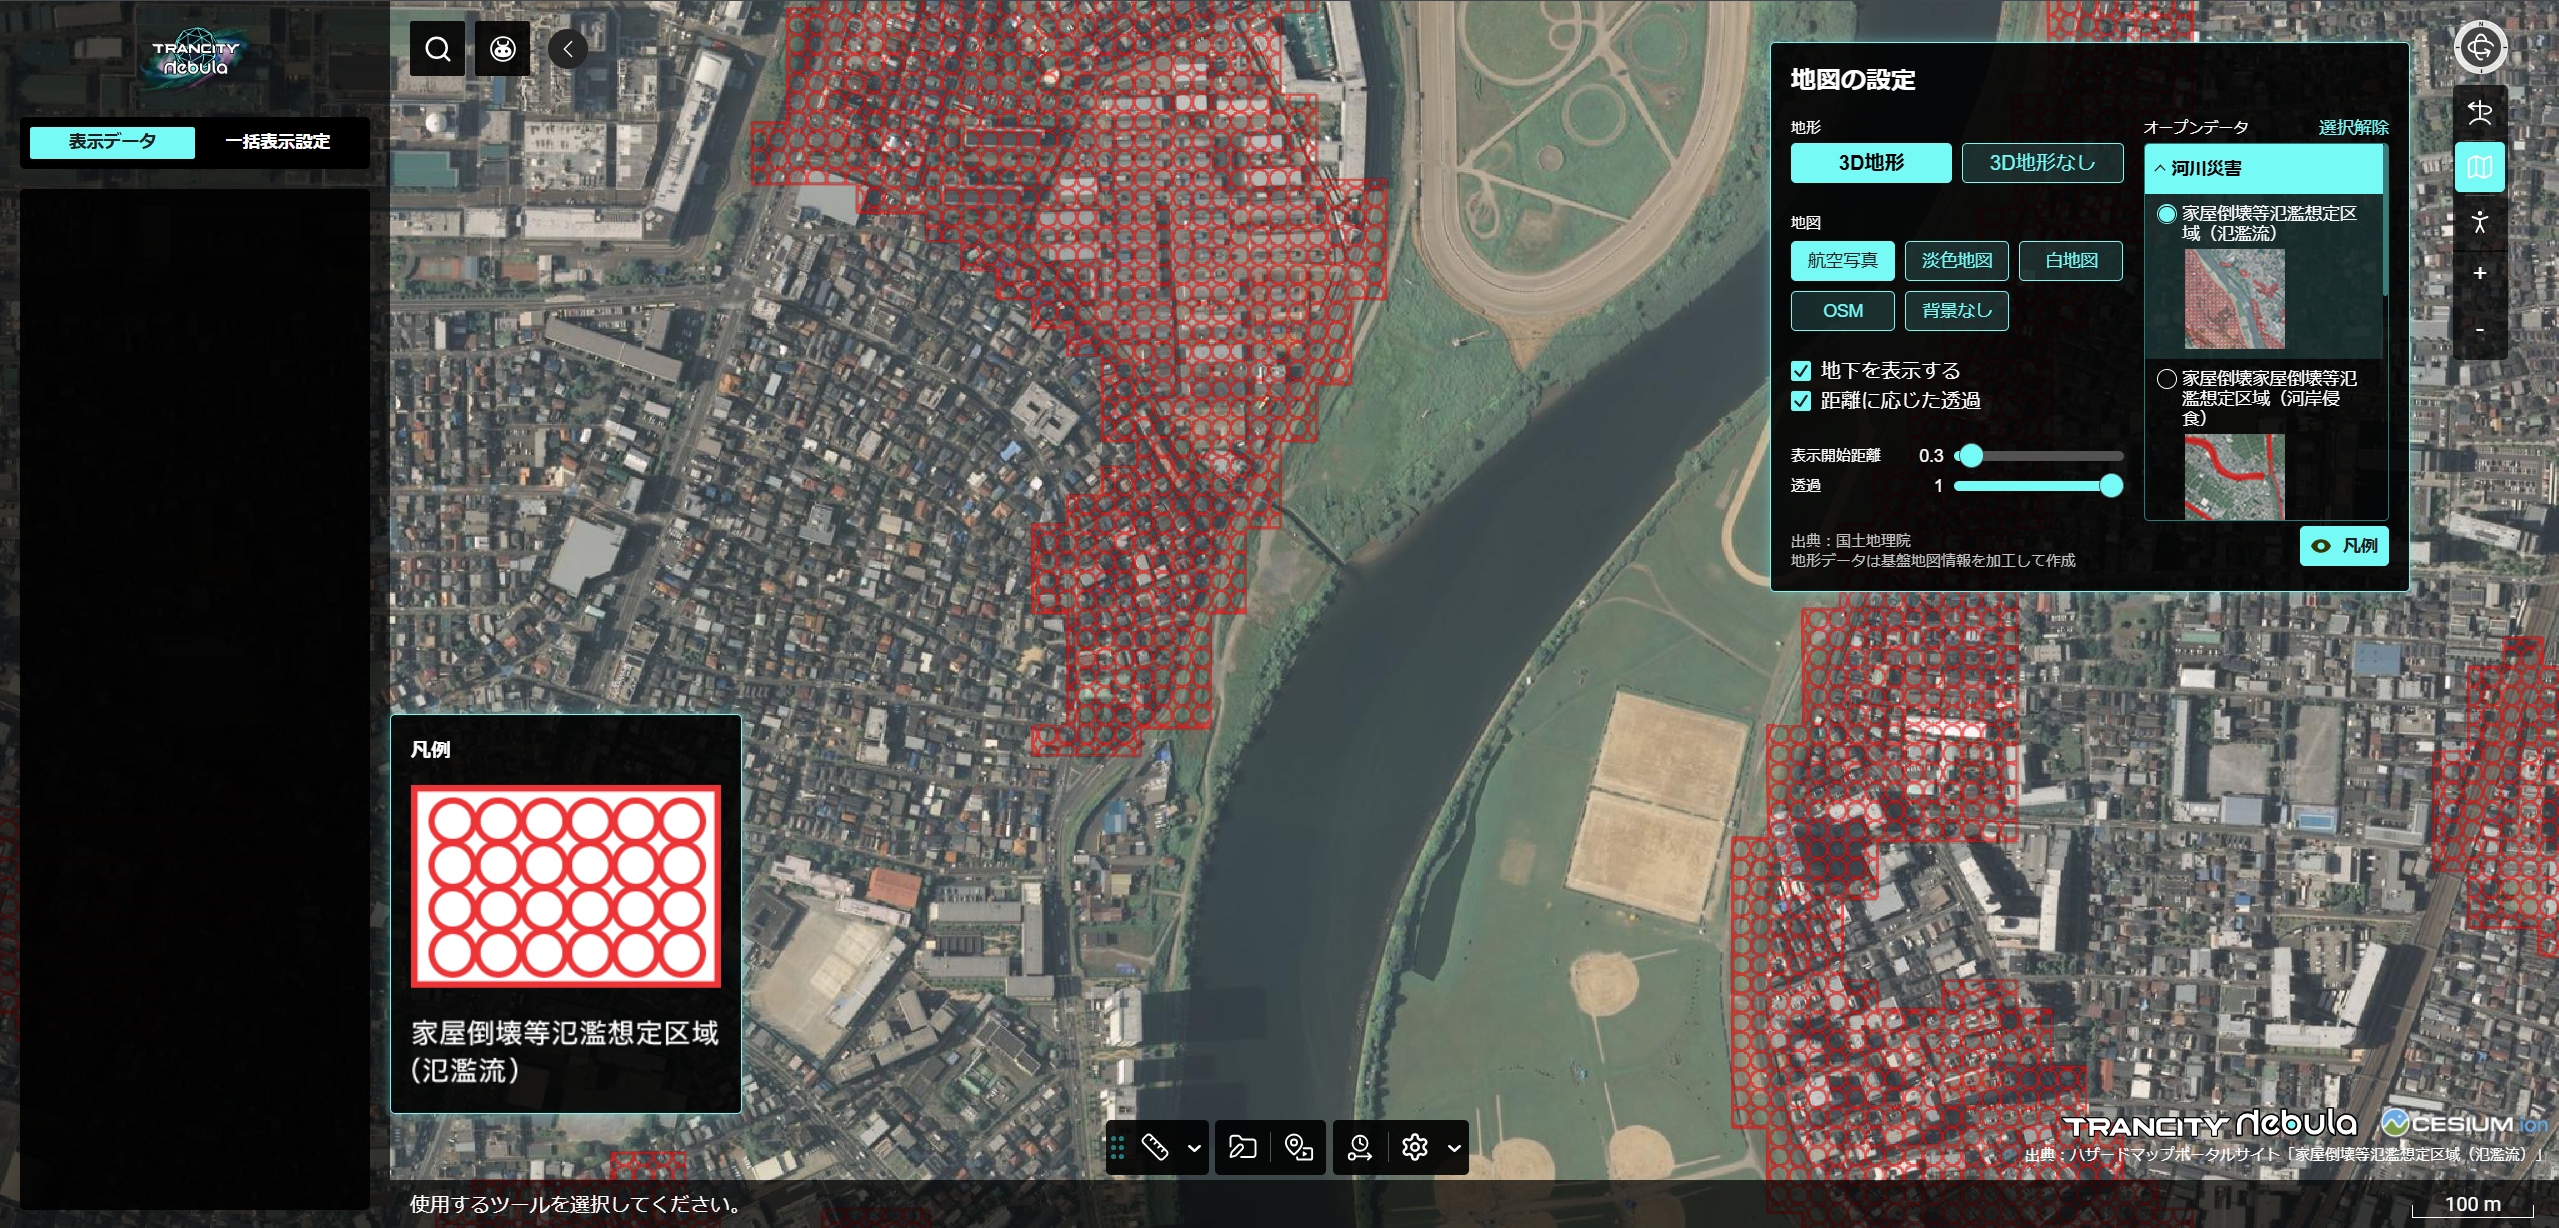This screenshot has width=2559, height=1228.
Task: Open the gear settings dropdown arrow
Action: coord(1454,1148)
